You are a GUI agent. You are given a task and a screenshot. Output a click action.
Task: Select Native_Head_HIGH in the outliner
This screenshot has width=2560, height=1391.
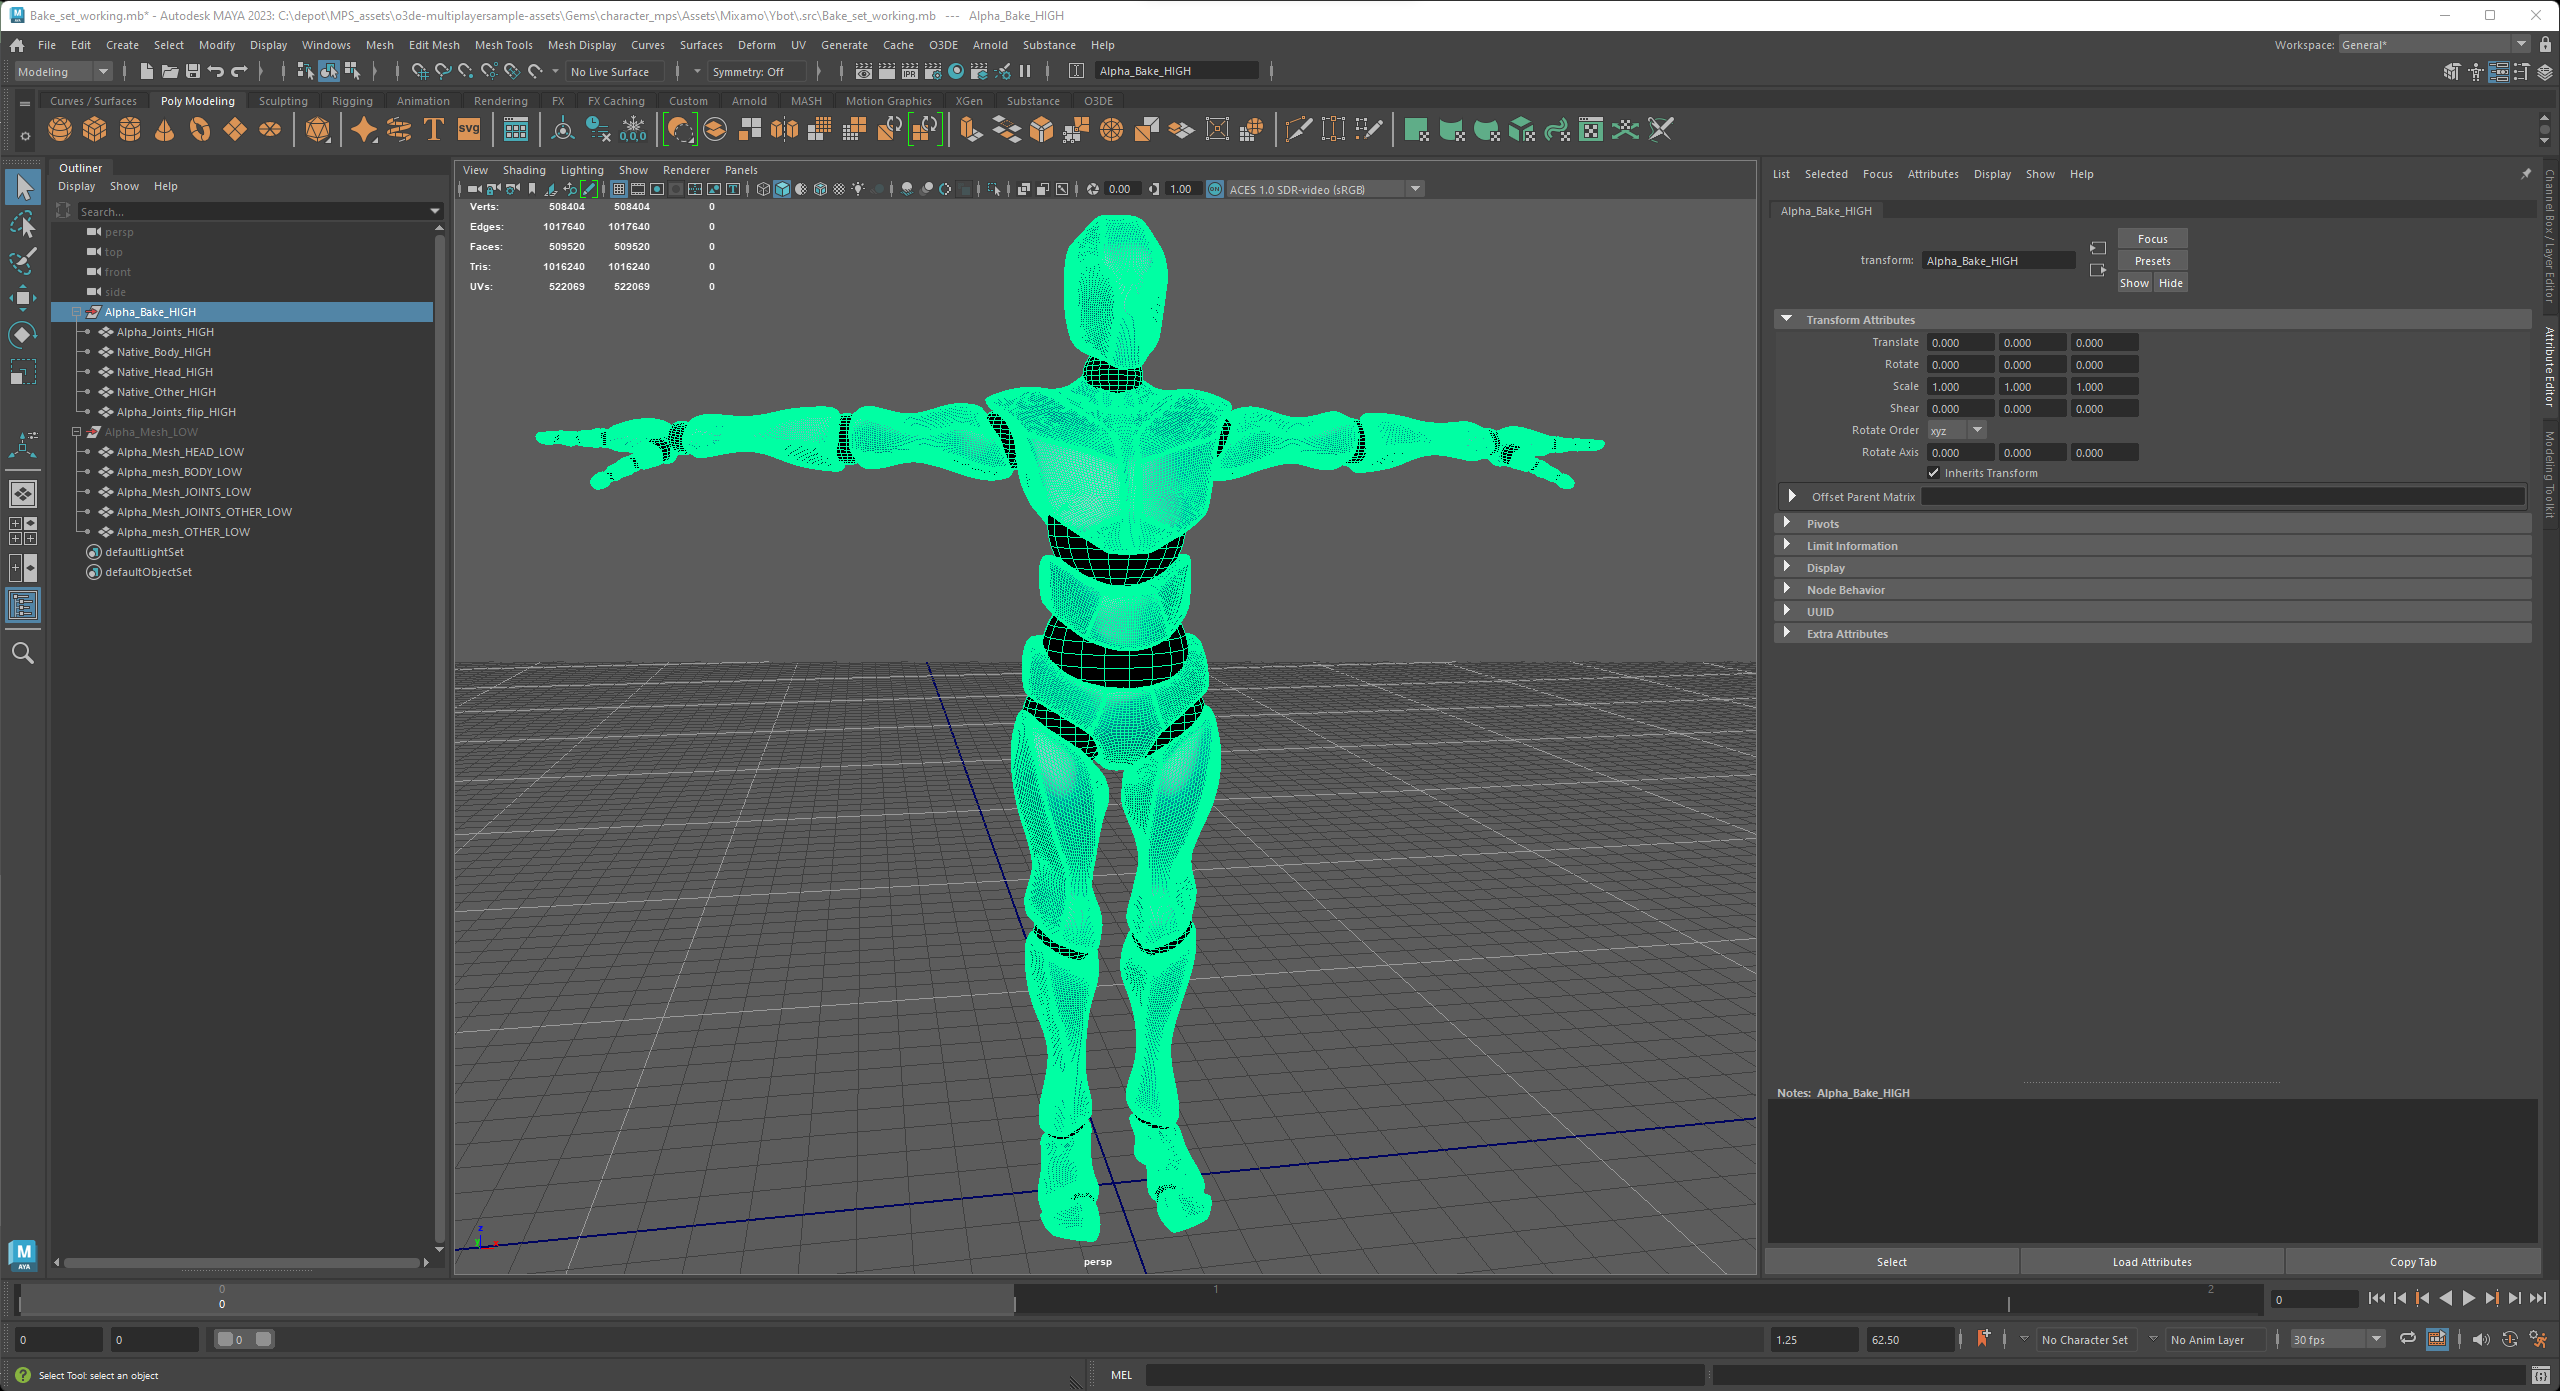tap(165, 372)
